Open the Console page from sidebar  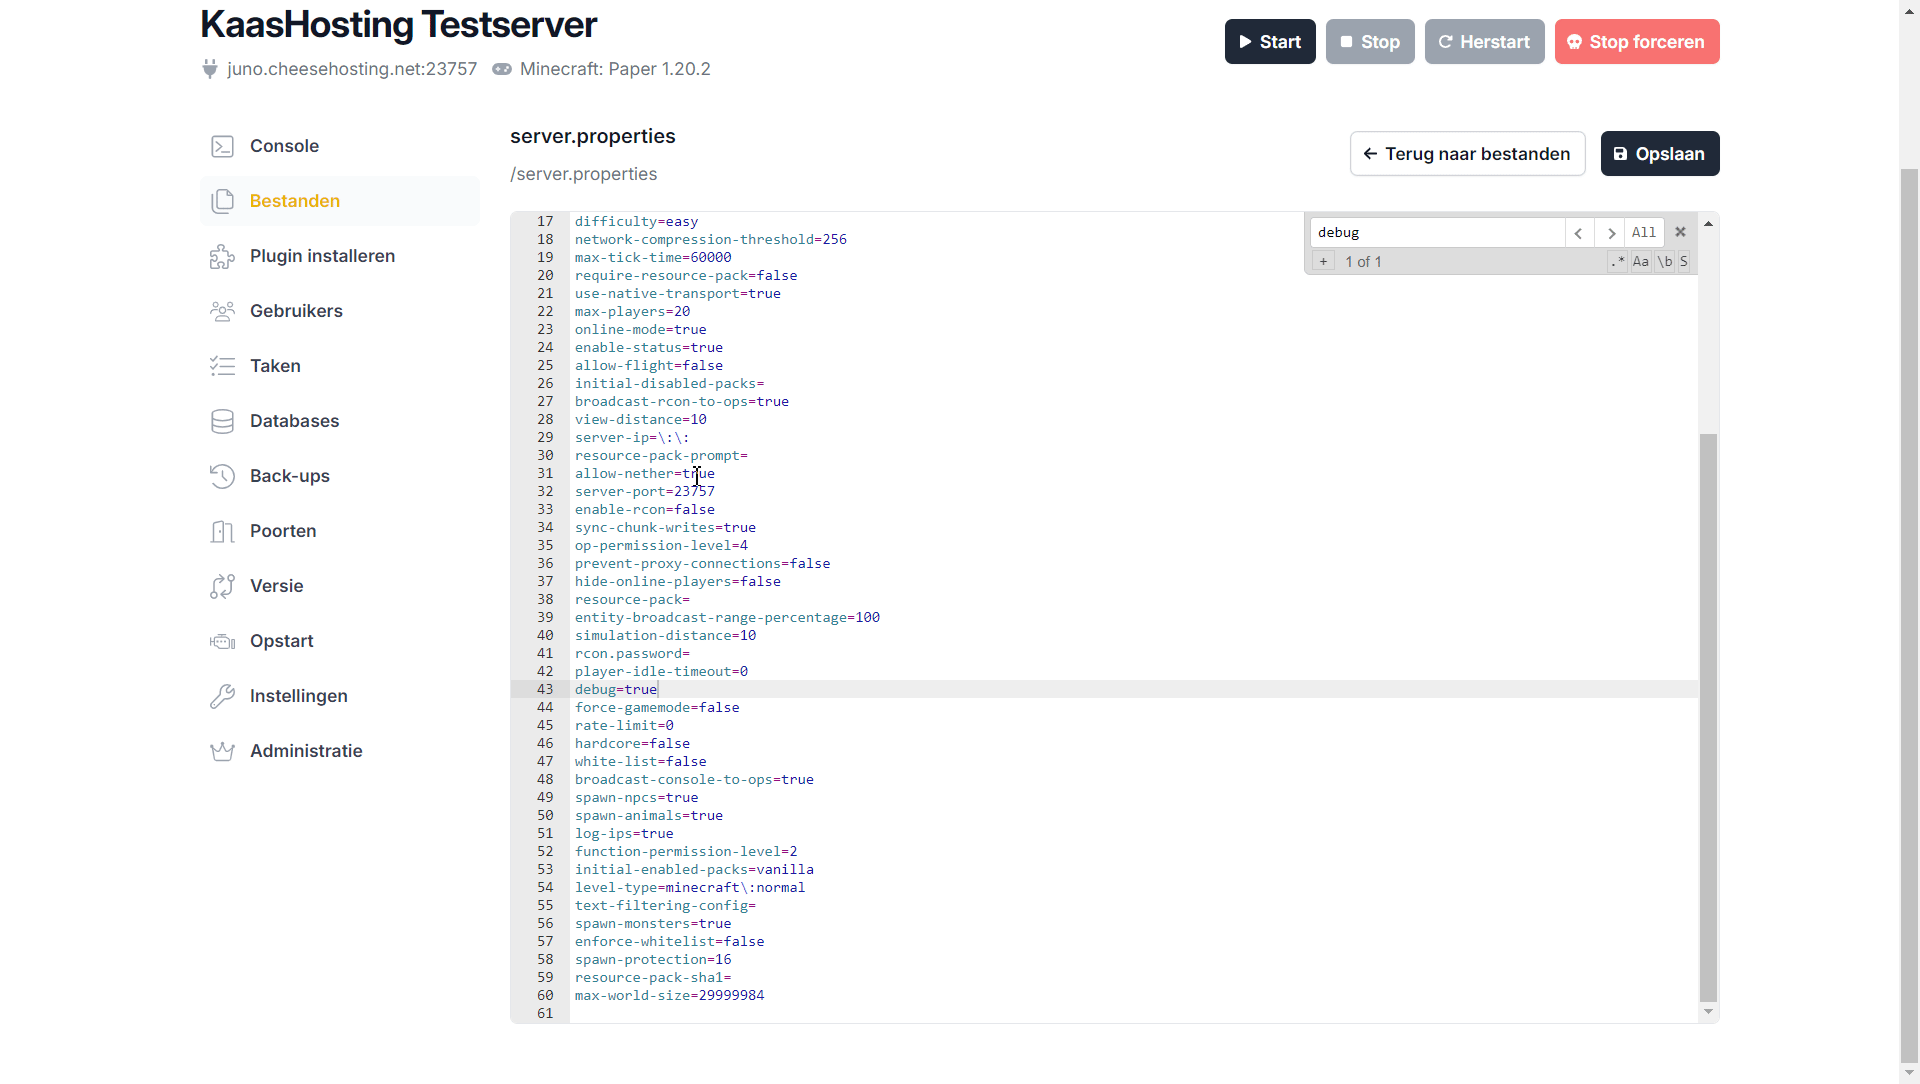pyautogui.click(x=284, y=146)
